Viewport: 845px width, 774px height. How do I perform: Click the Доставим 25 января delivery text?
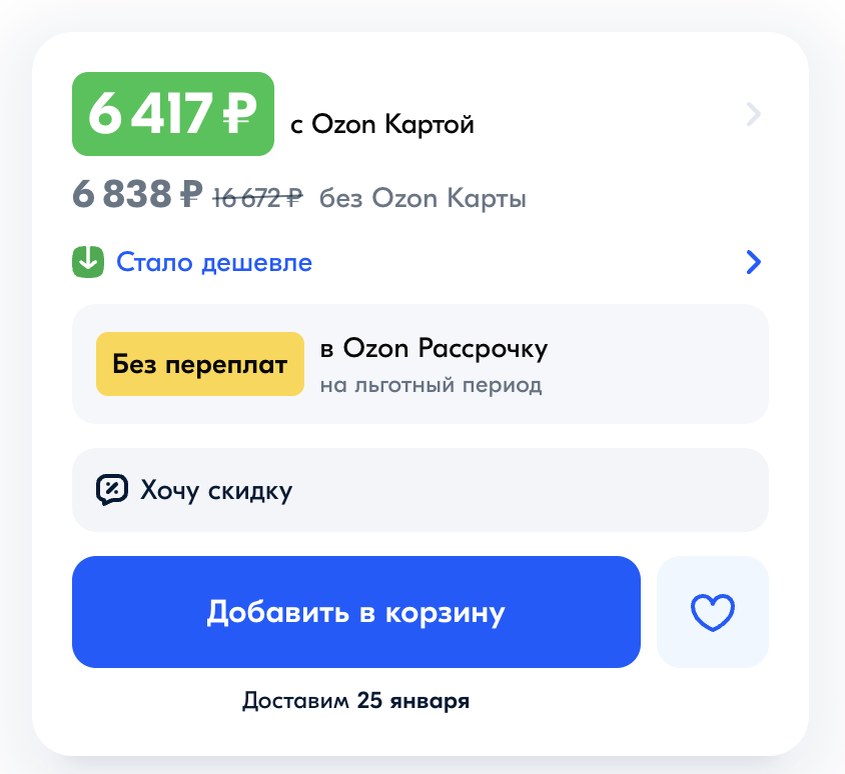point(356,701)
